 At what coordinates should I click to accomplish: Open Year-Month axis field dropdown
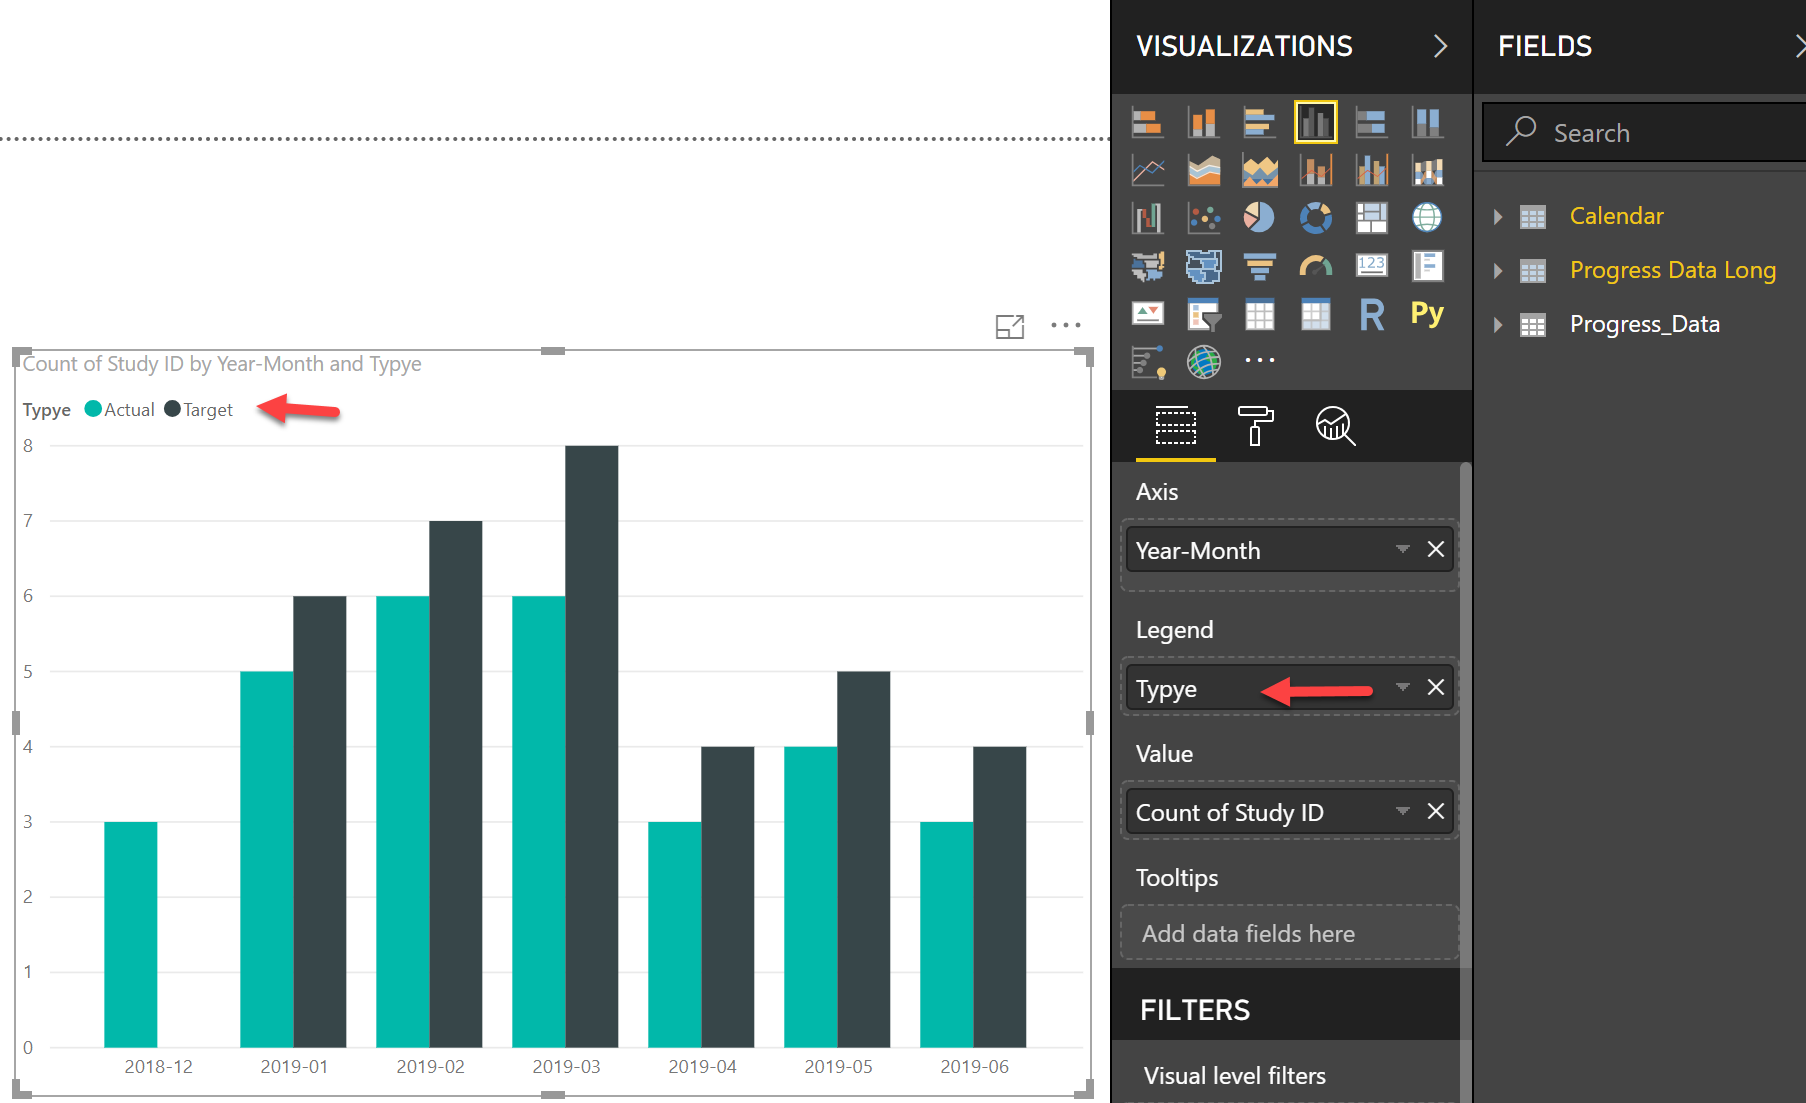tap(1402, 549)
